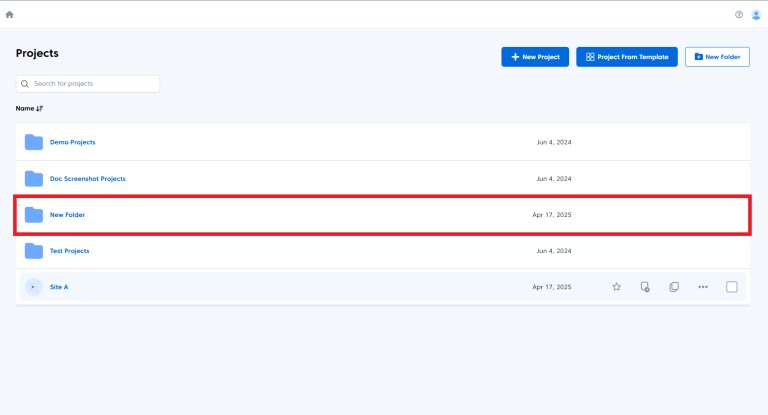Click the Site A project icon

34,287
